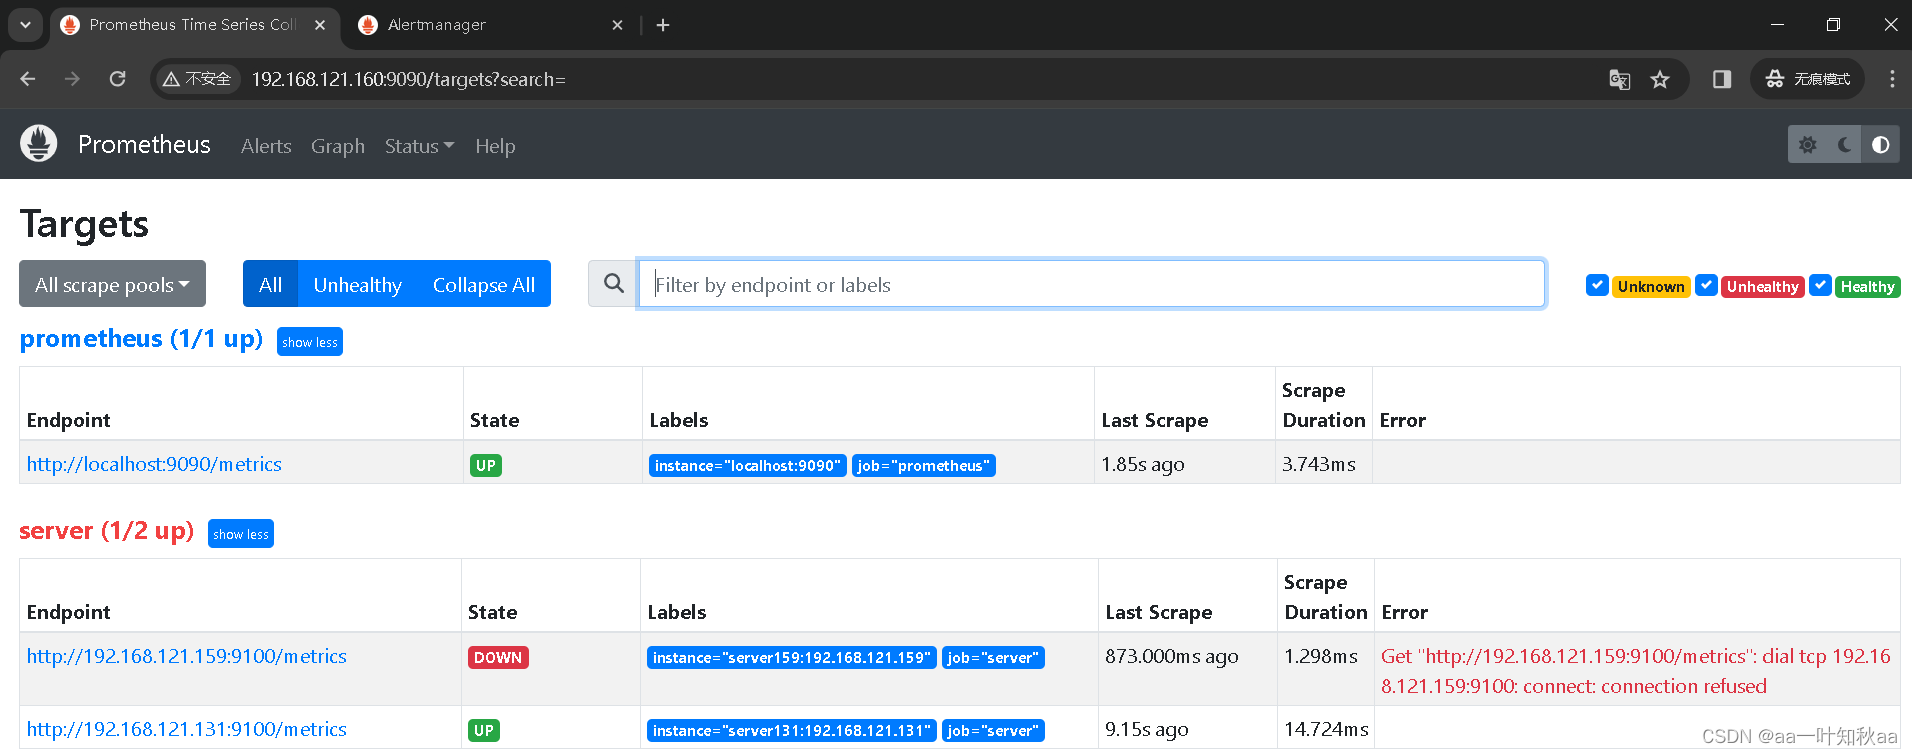Open the Graph nav item
The image size is (1912, 755).
pyautogui.click(x=338, y=146)
